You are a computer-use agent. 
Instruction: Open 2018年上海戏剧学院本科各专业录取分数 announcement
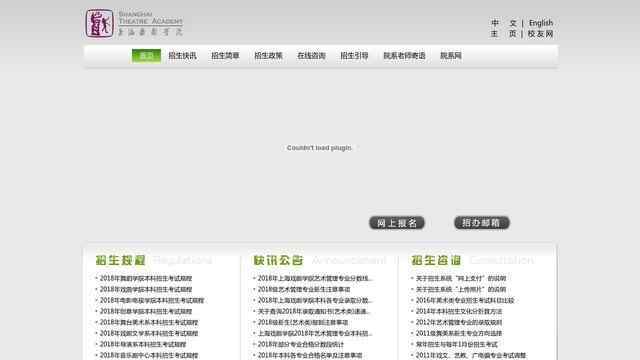click(x=315, y=300)
